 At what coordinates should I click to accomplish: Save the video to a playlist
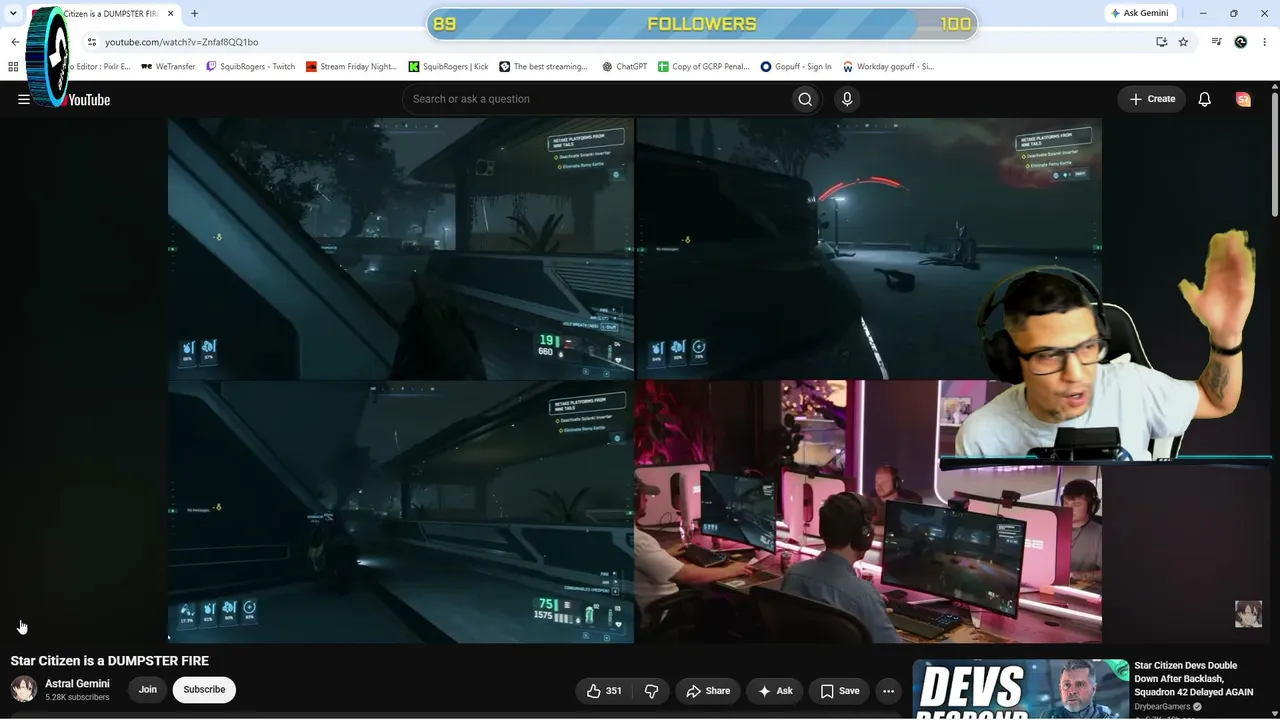tap(840, 691)
